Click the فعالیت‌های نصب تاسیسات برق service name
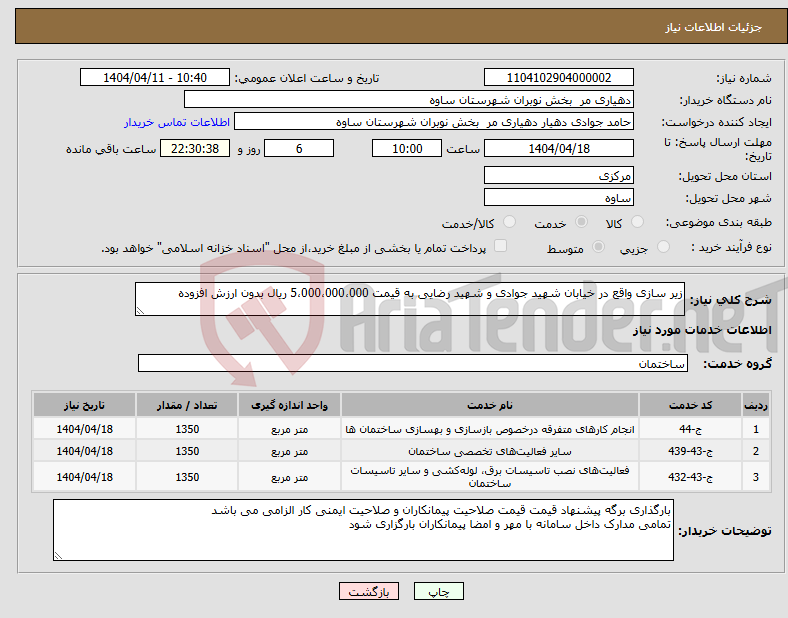The width and height of the screenshot is (788, 618). (x=490, y=476)
